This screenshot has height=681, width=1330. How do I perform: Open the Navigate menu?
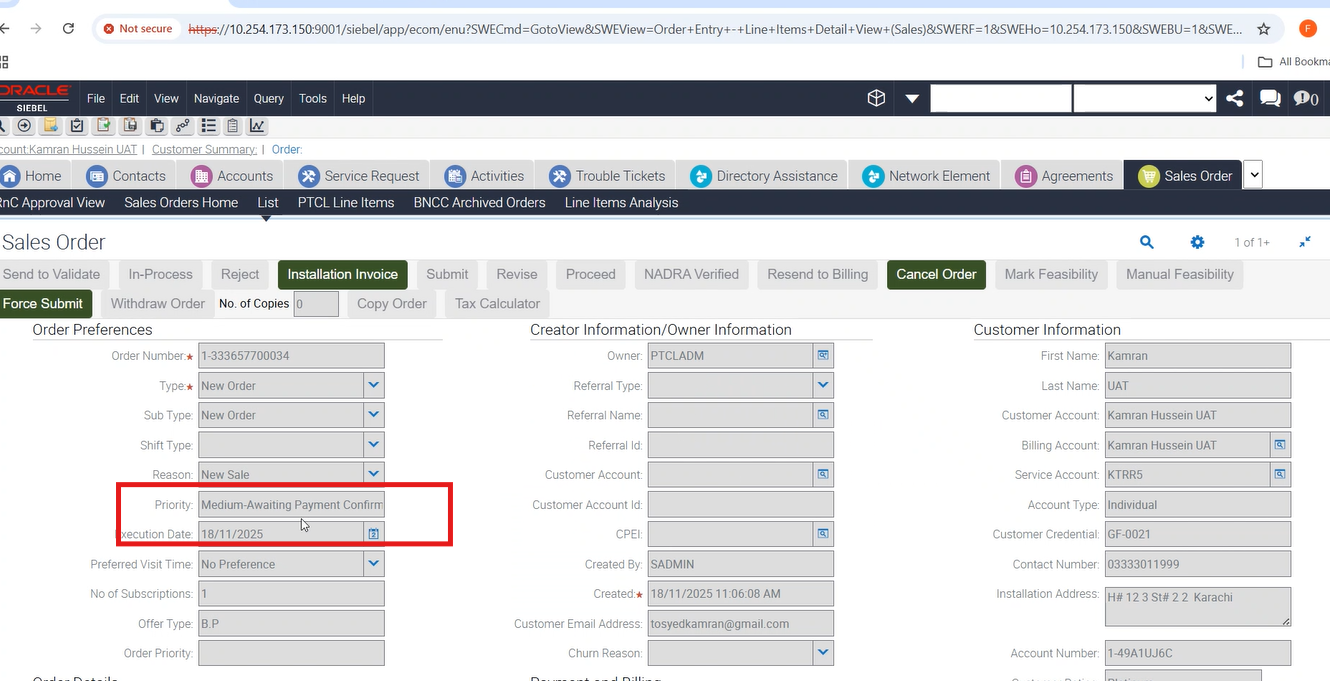coord(216,98)
